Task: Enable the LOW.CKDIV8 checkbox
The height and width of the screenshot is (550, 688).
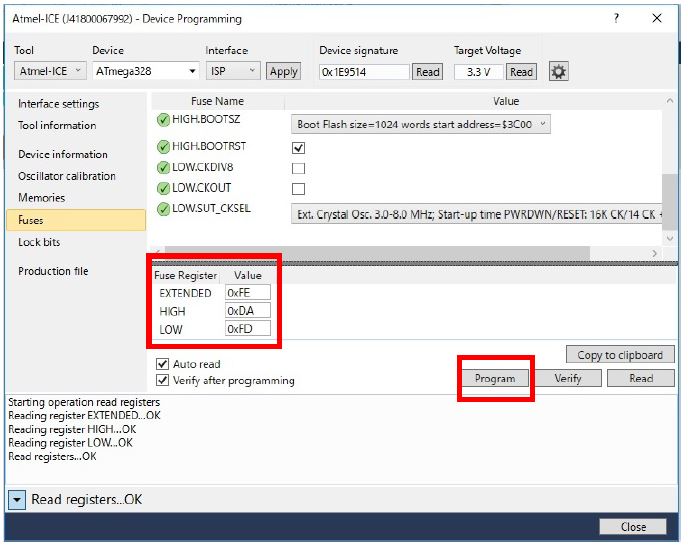Action: 298,168
